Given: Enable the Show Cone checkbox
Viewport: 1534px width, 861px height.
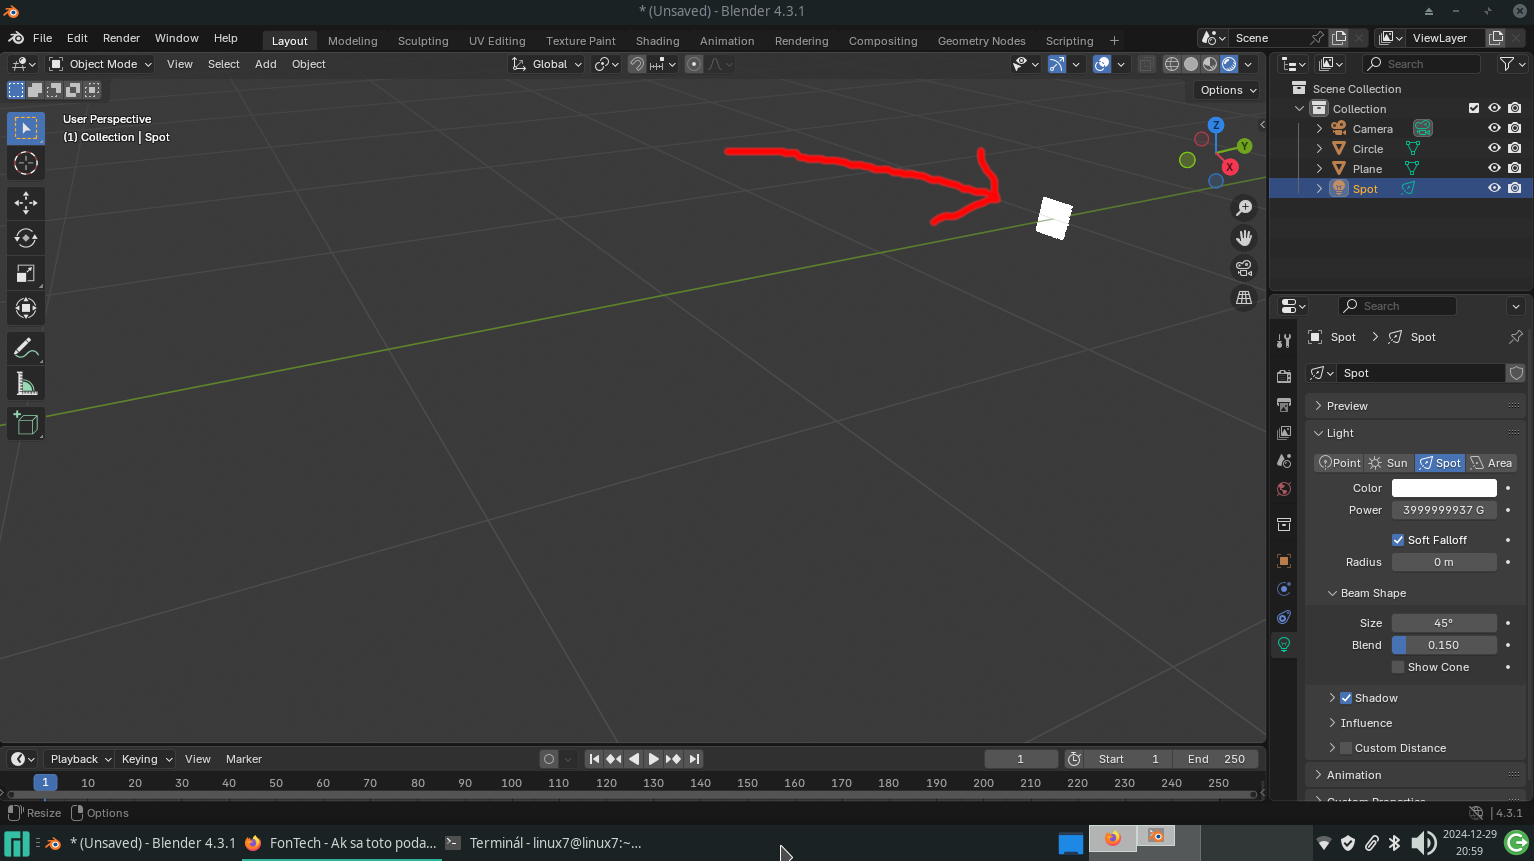Looking at the screenshot, I should 1398,667.
